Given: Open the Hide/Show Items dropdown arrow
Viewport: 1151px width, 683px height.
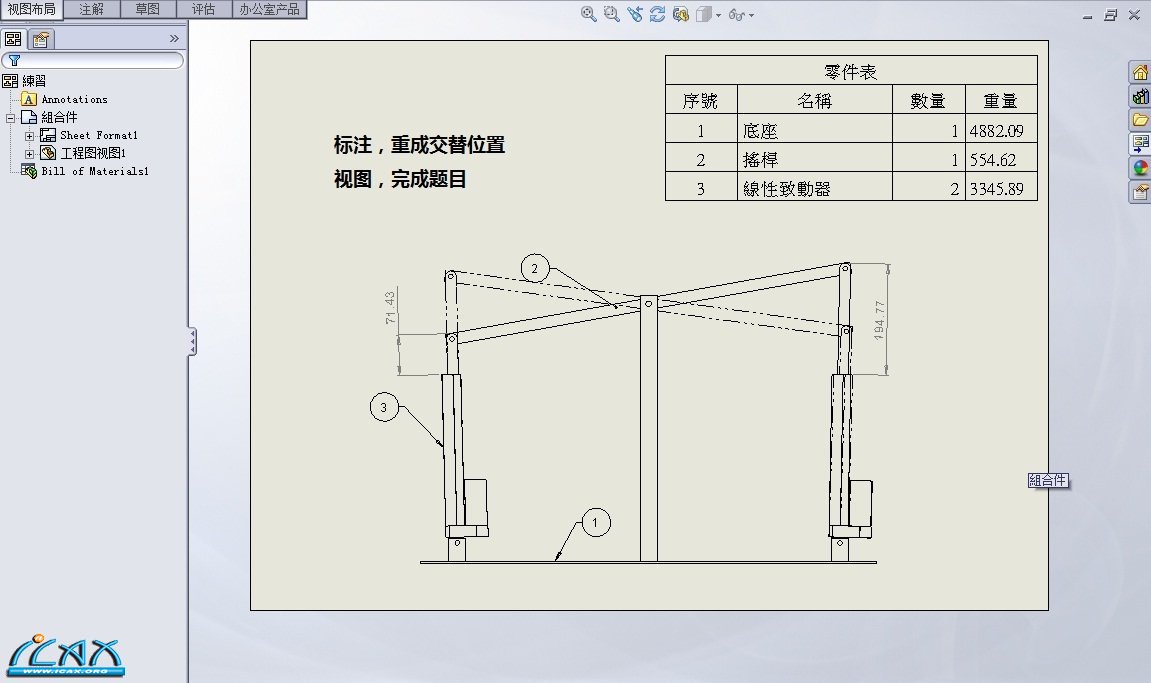Looking at the screenshot, I should point(751,15).
